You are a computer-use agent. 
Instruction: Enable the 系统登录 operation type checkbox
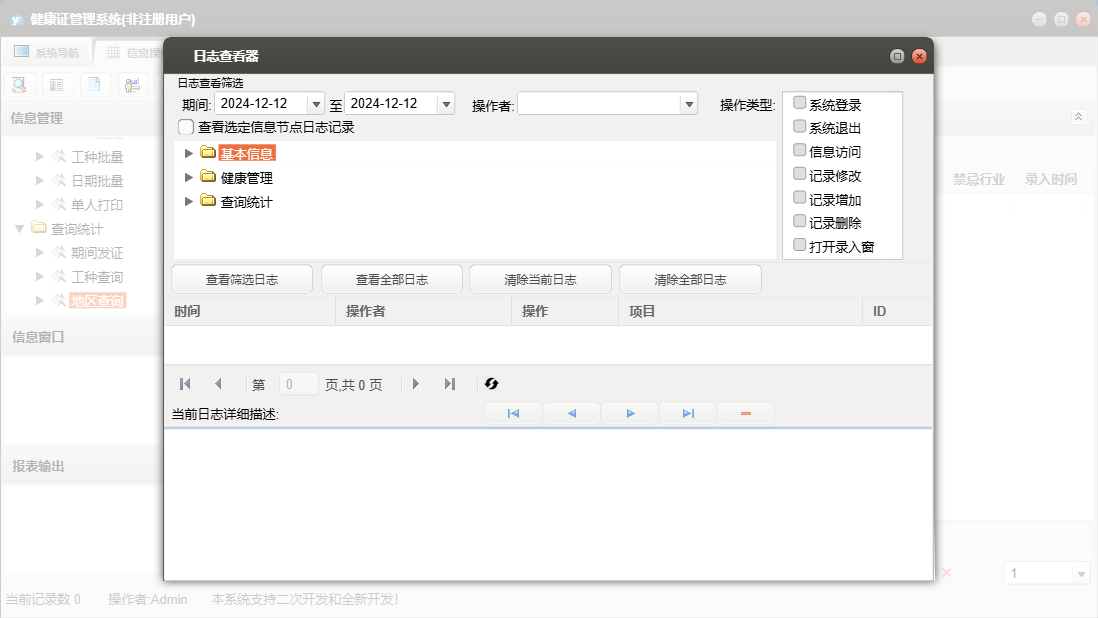pyautogui.click(x=799, y=103)
